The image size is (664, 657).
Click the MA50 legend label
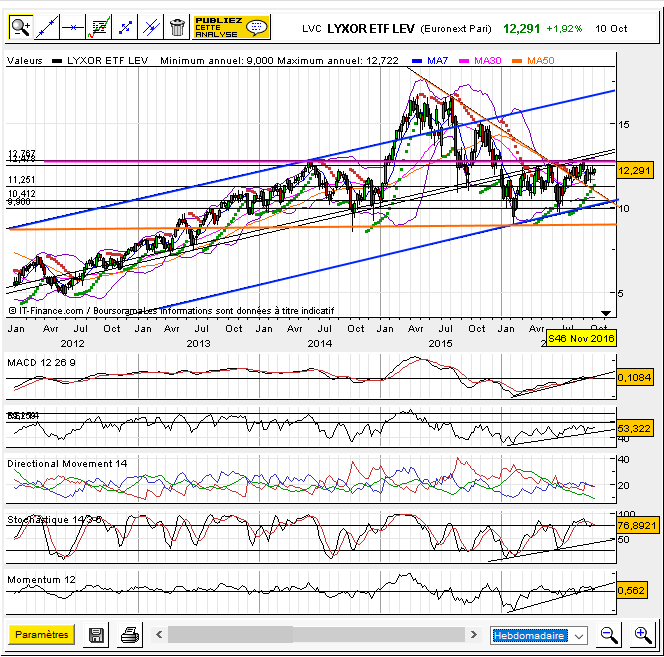[x=537, y=62]
